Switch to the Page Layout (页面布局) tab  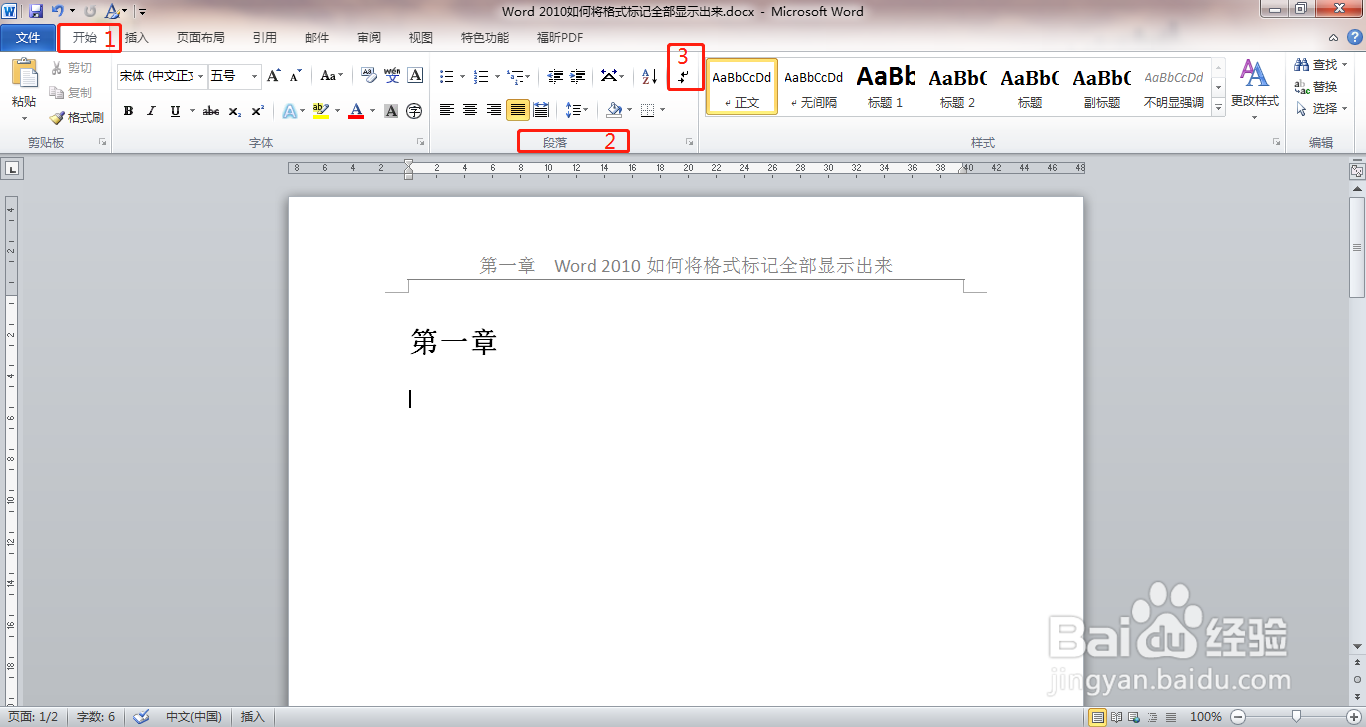pos(201,38)
